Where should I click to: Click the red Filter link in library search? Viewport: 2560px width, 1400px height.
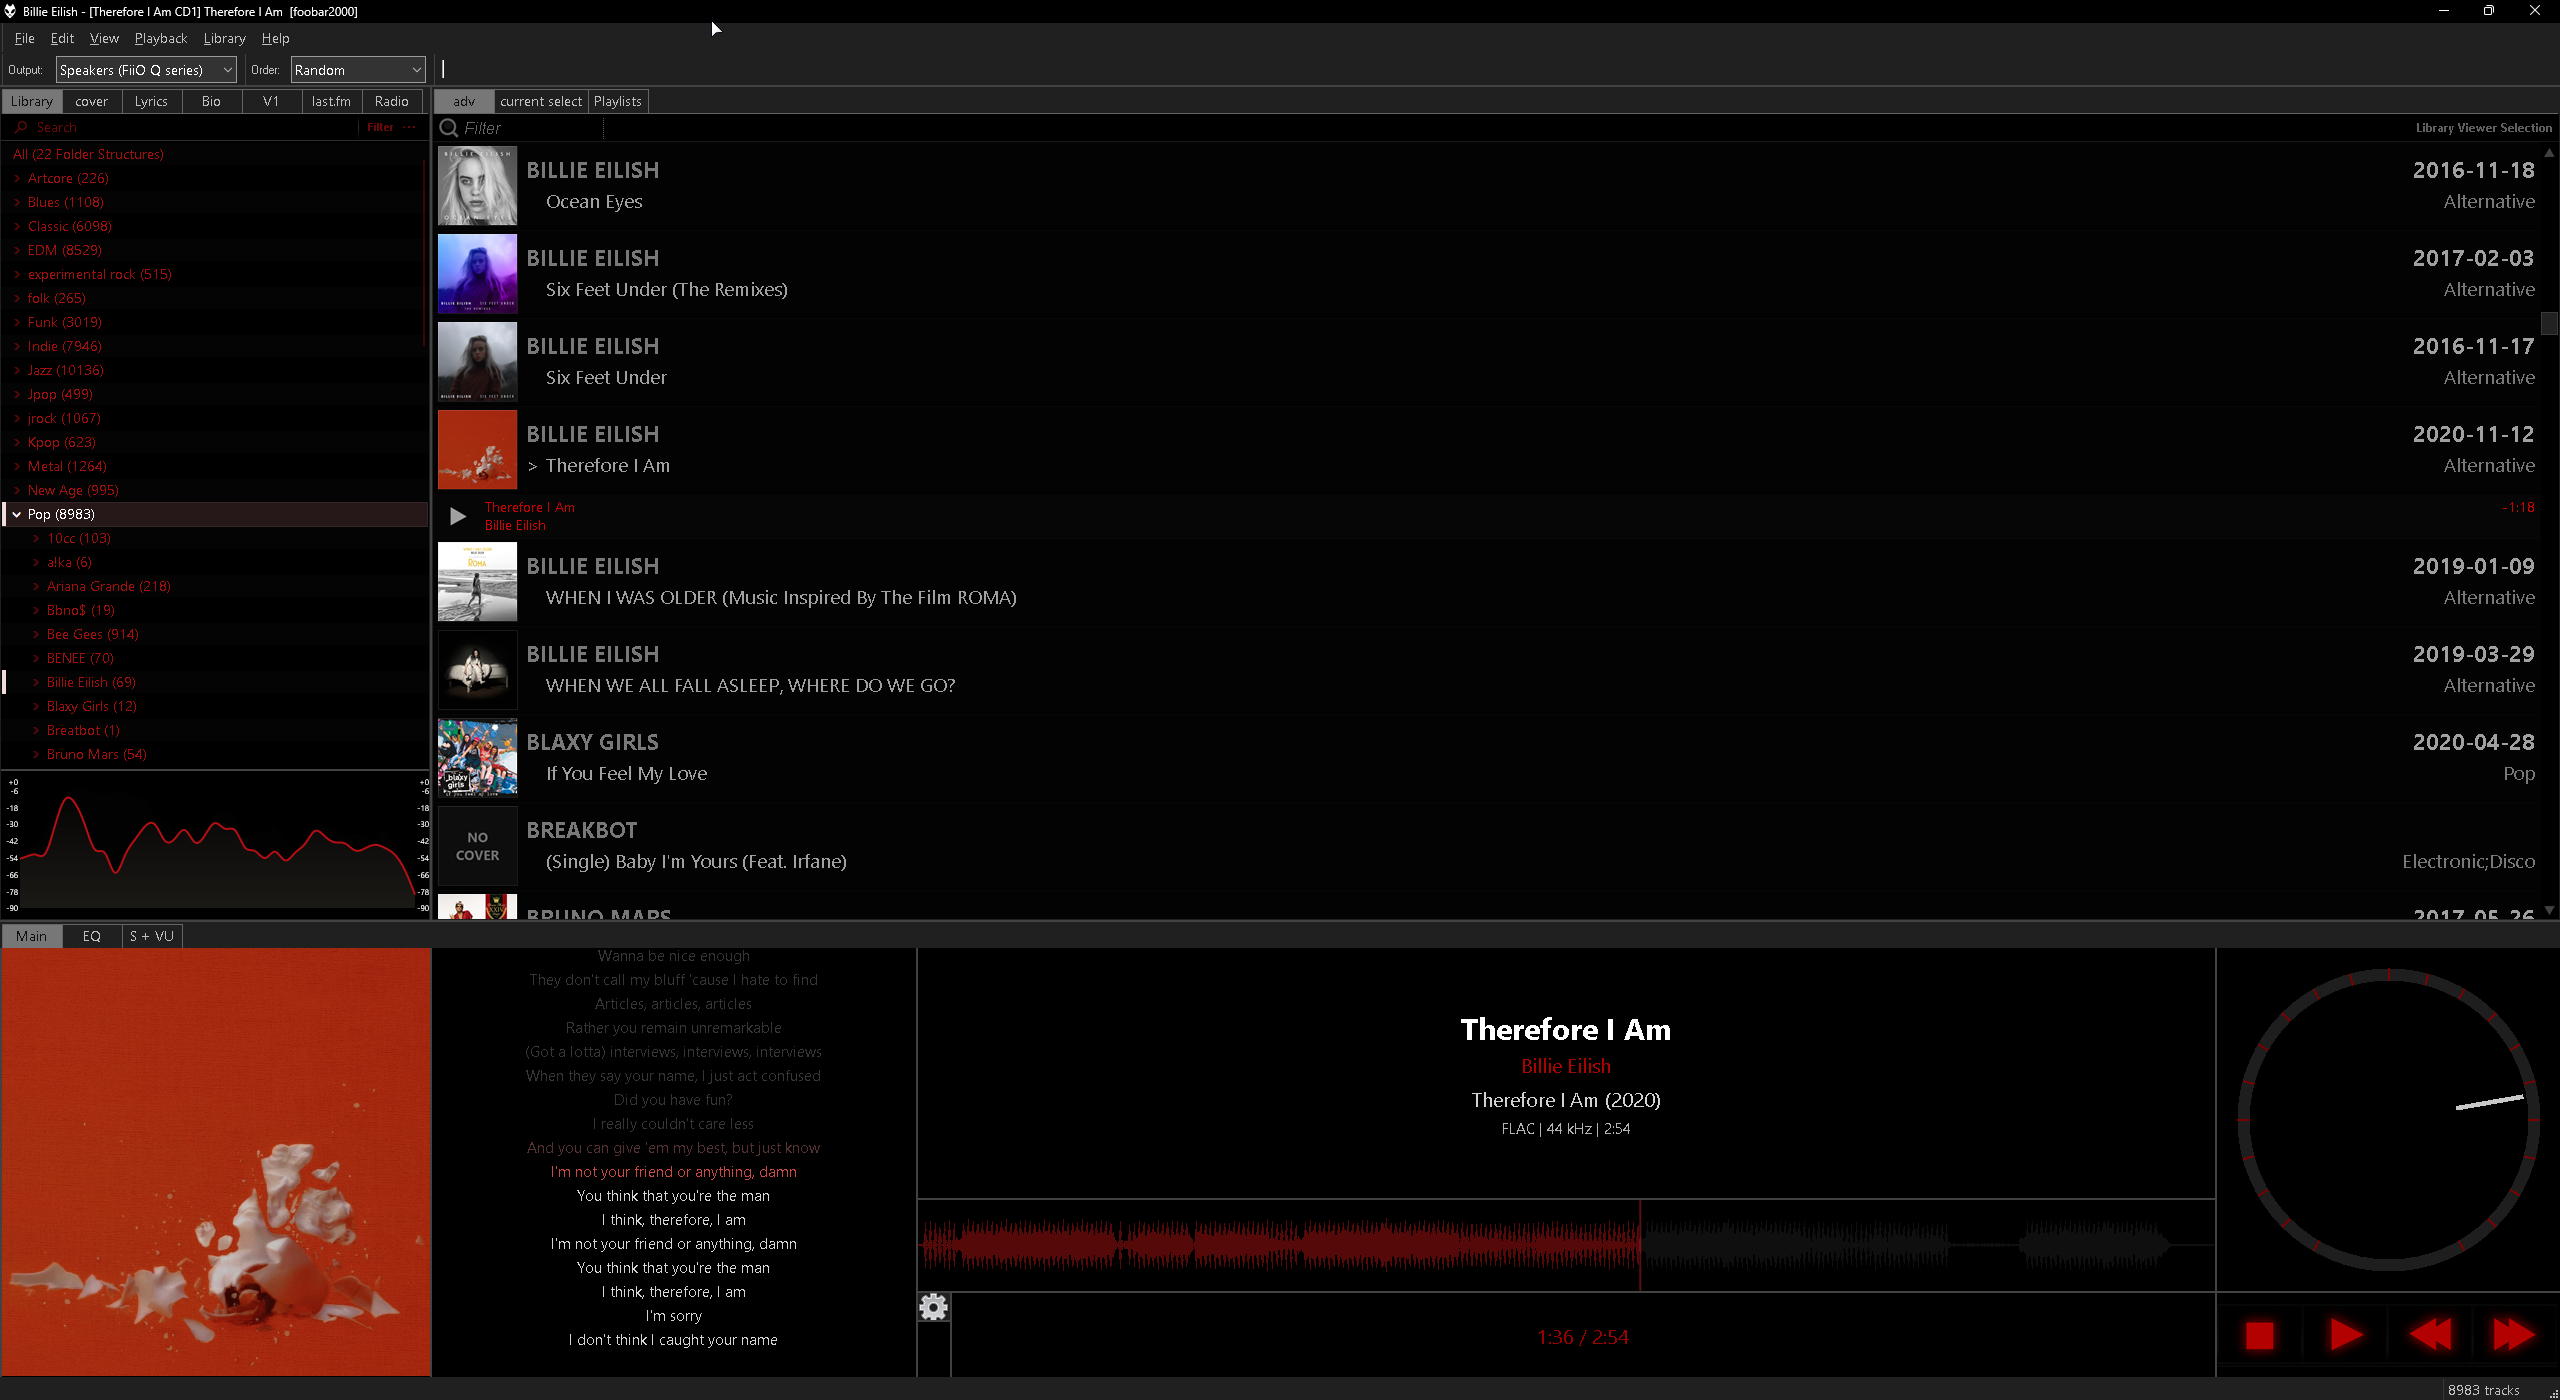coord(380,127)
